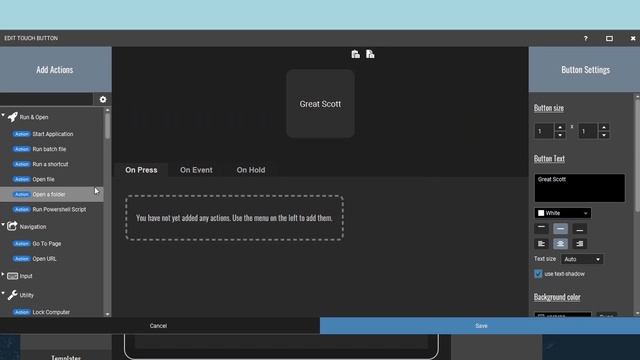Select the Run a shortcut action
The image size is (640, 360).
pyautogui.click(x=52, y=164)
